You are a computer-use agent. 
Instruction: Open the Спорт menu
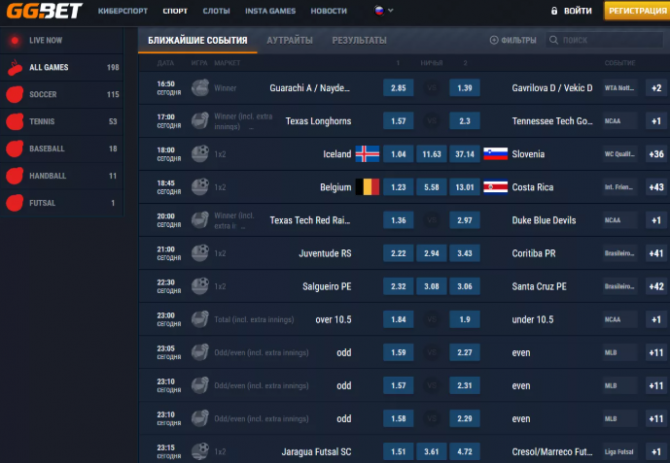tap(175, 11)
